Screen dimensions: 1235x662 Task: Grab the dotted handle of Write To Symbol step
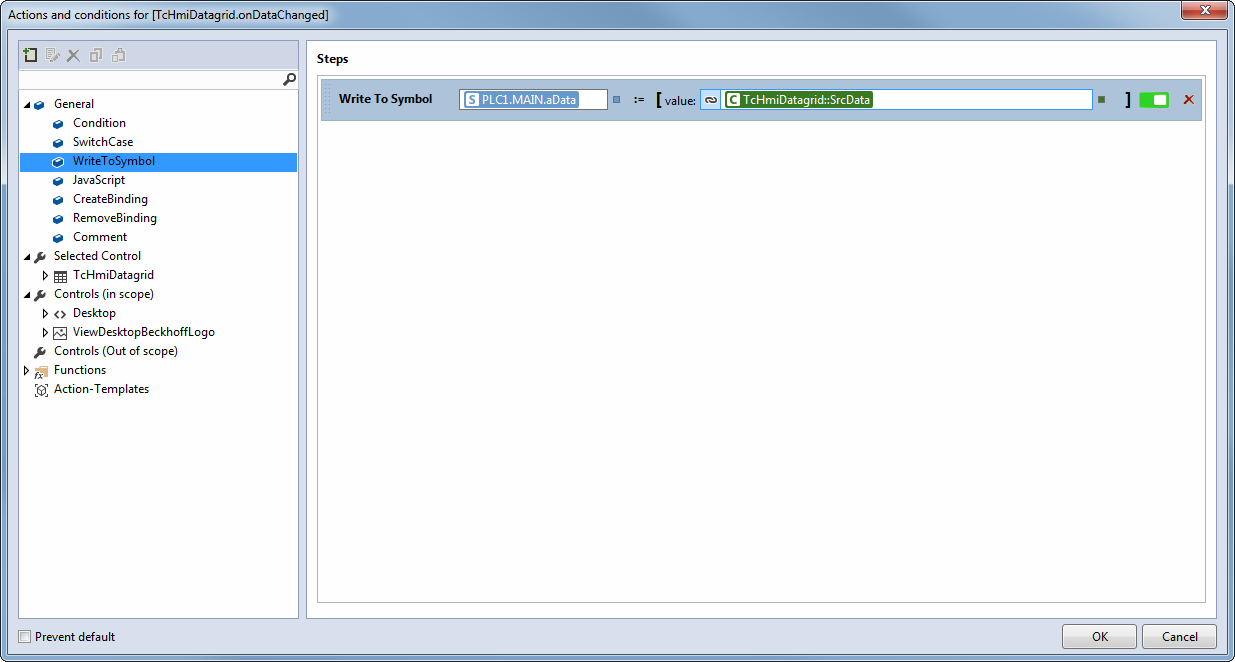pos(327,100)
